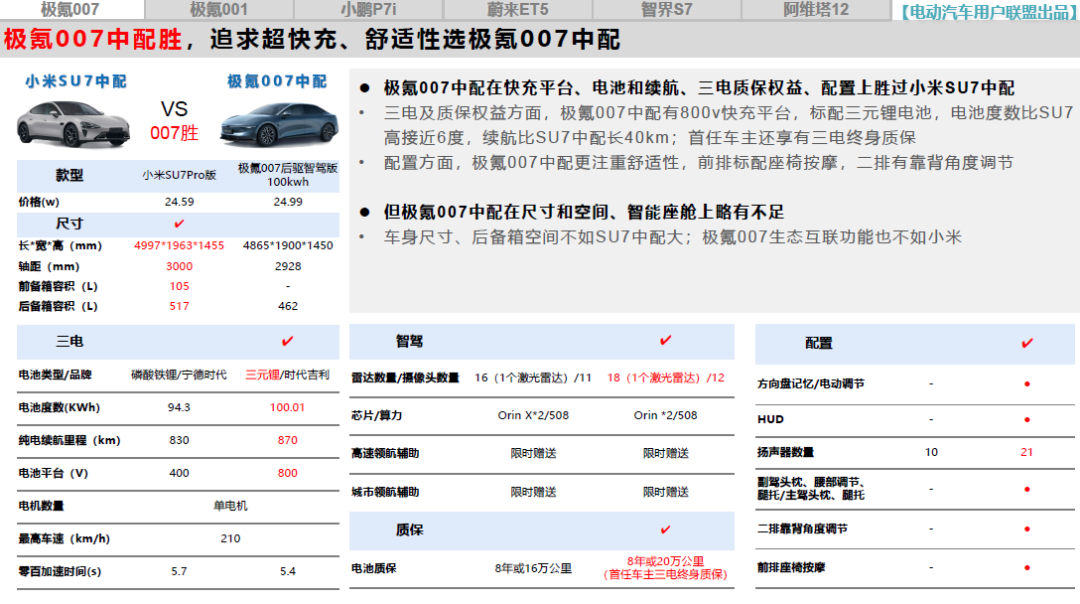Image resolution: width=1080 pixels, height=604 pixels.
Task: Click the 纯电续航里程（km）row label
Action: (70, 440)
